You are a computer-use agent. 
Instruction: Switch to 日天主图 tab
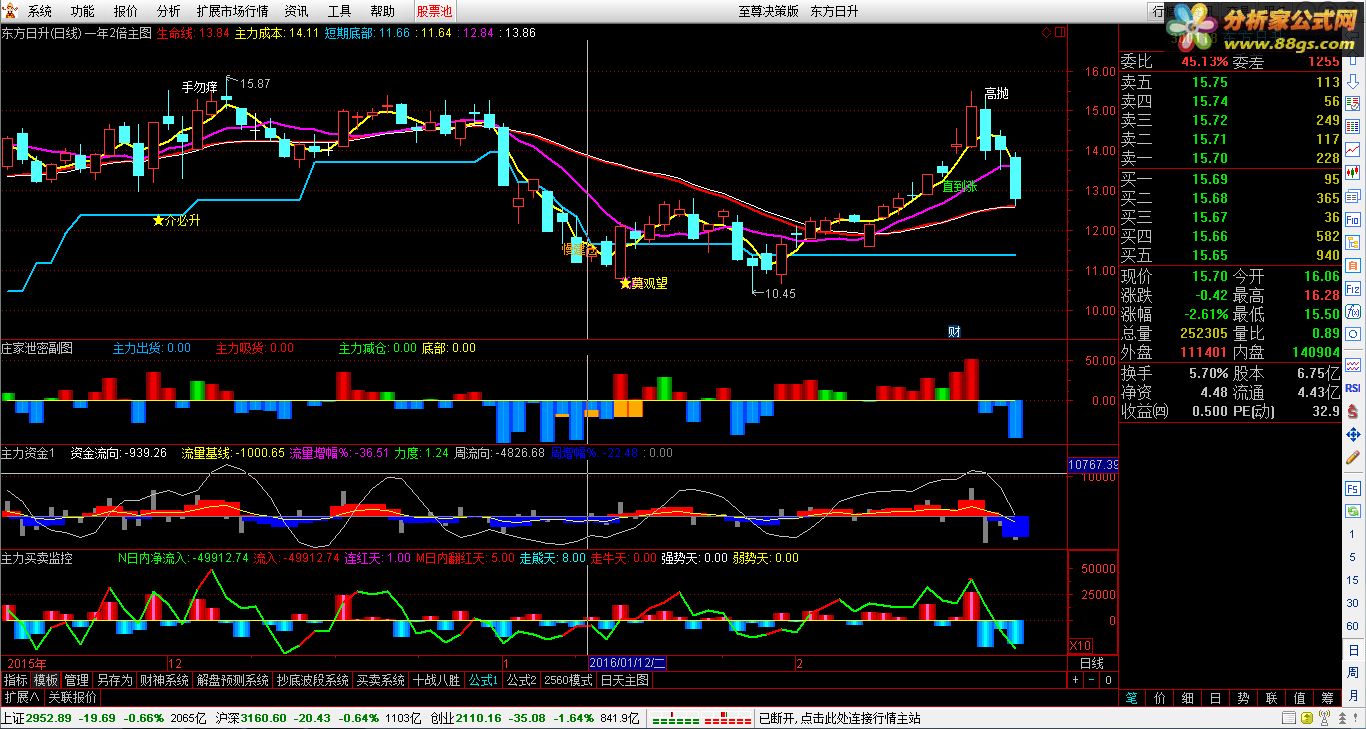point(624,680)
